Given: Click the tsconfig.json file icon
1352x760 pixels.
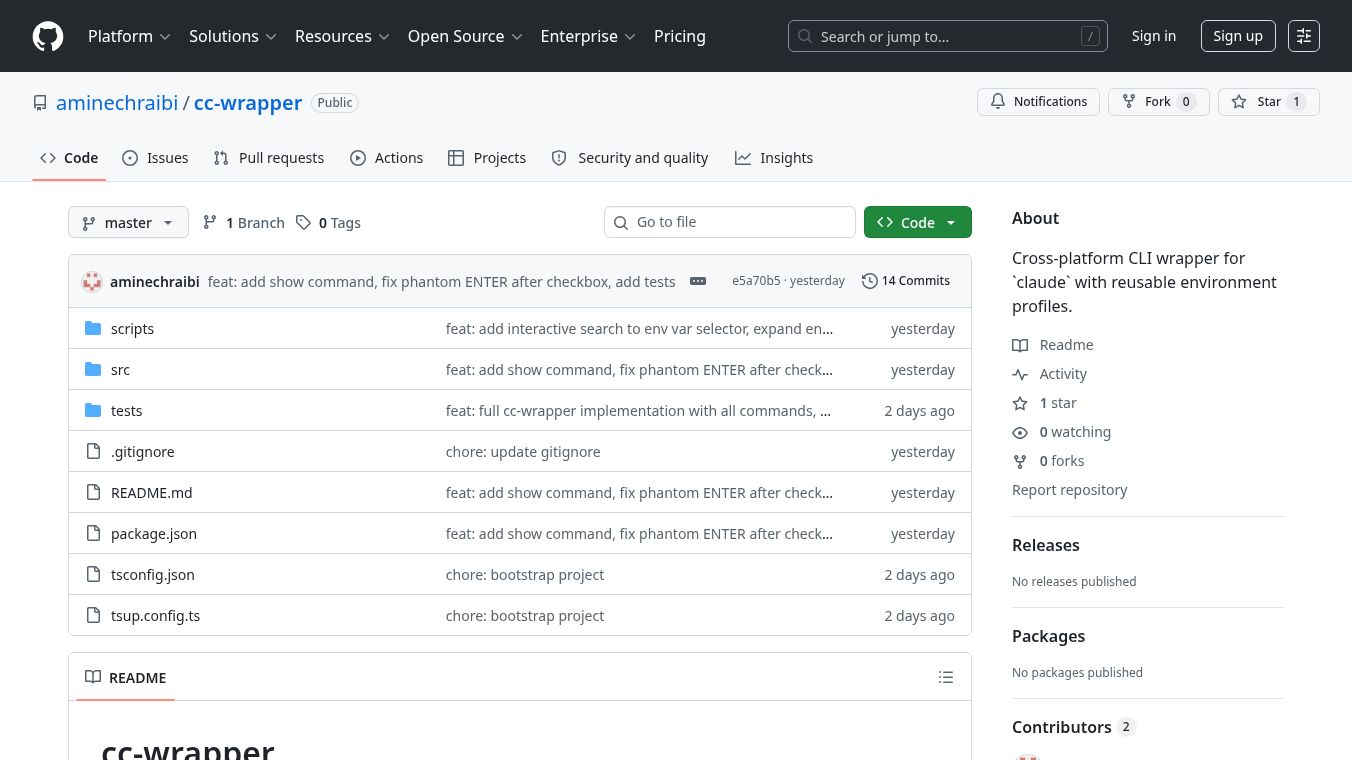Looking at the screenshot, I should [93, 575].
